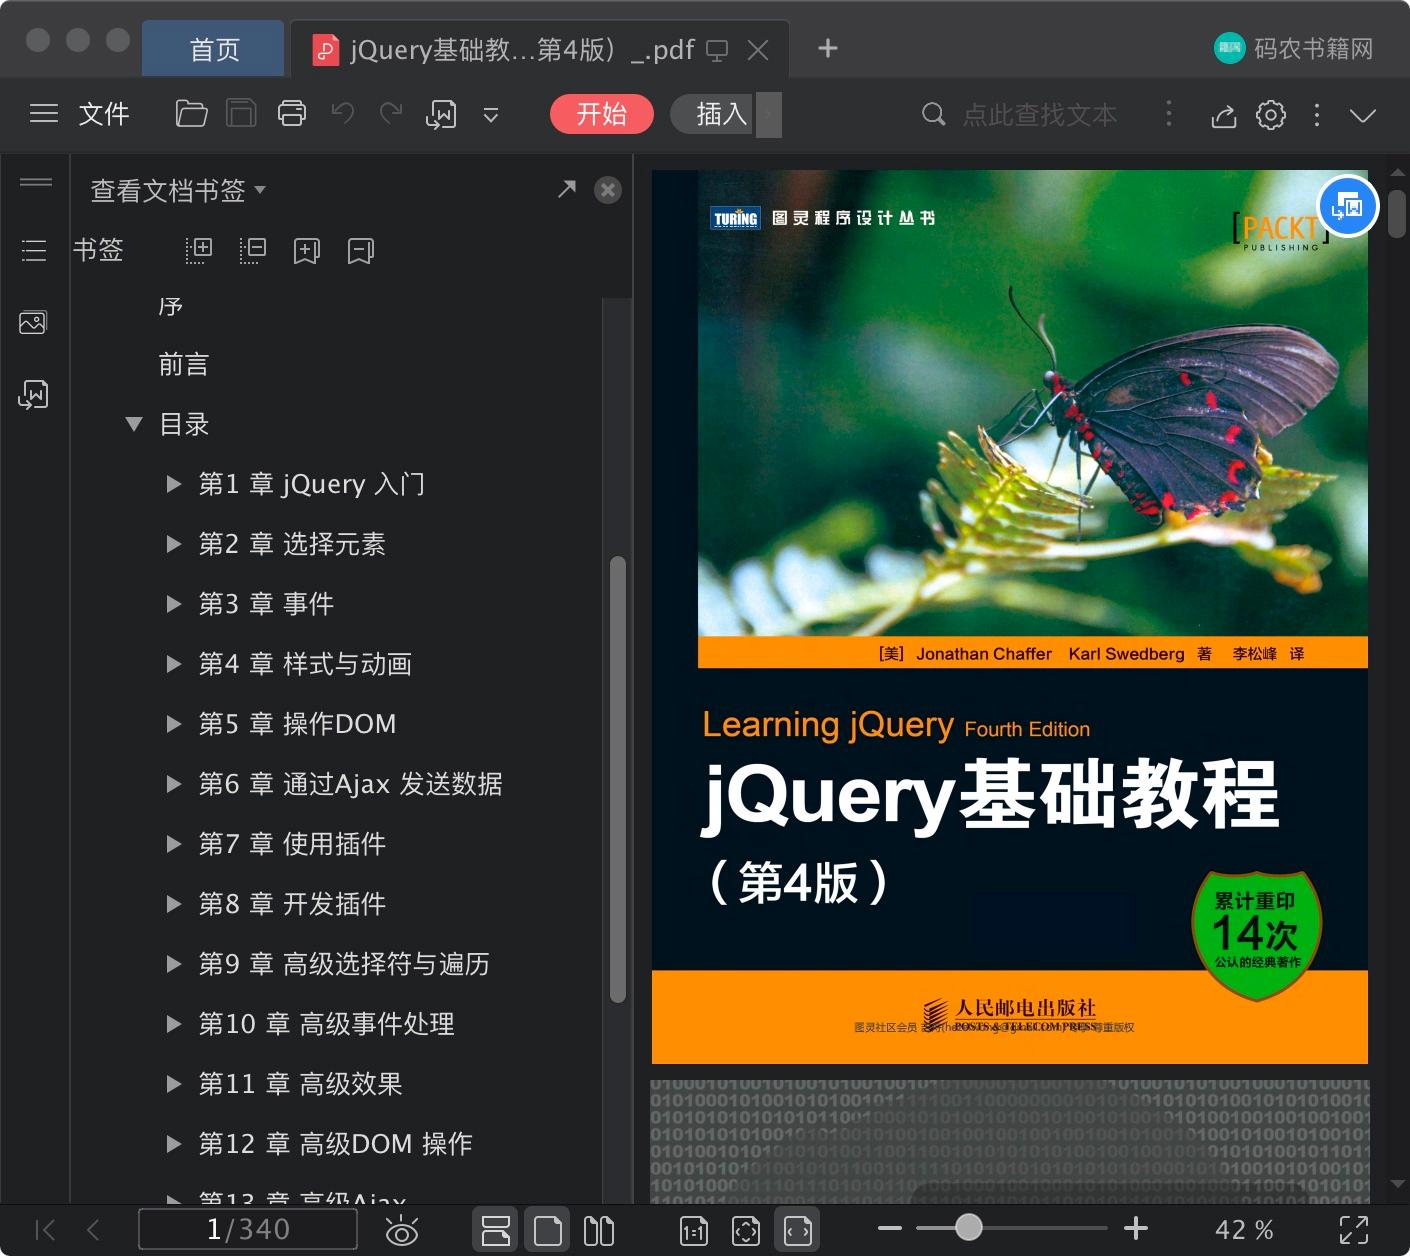
Task: Open bookmark 第11 章 高级效果
Action: coord(300,1084)
